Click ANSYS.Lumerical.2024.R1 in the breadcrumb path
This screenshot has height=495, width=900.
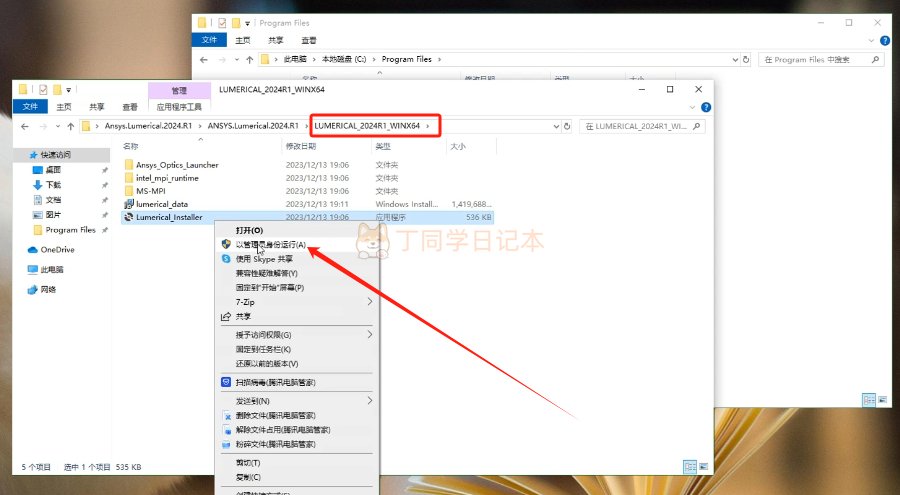pyautogui.click(x=253, y=127)
